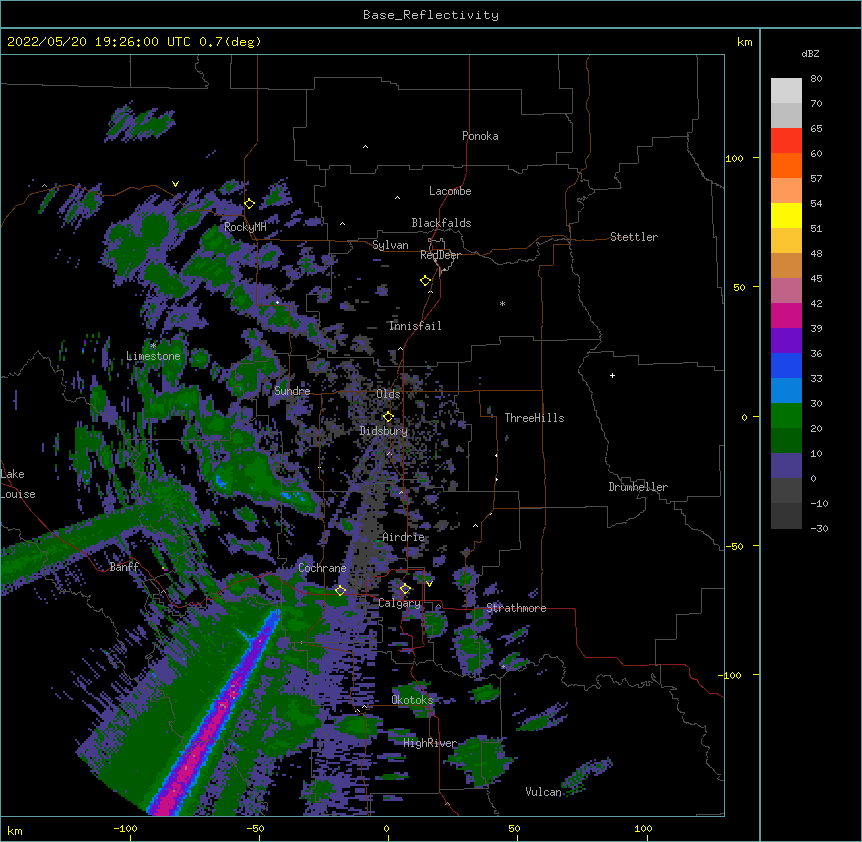
Task: Click the Olds label
Action: point(388,394)
